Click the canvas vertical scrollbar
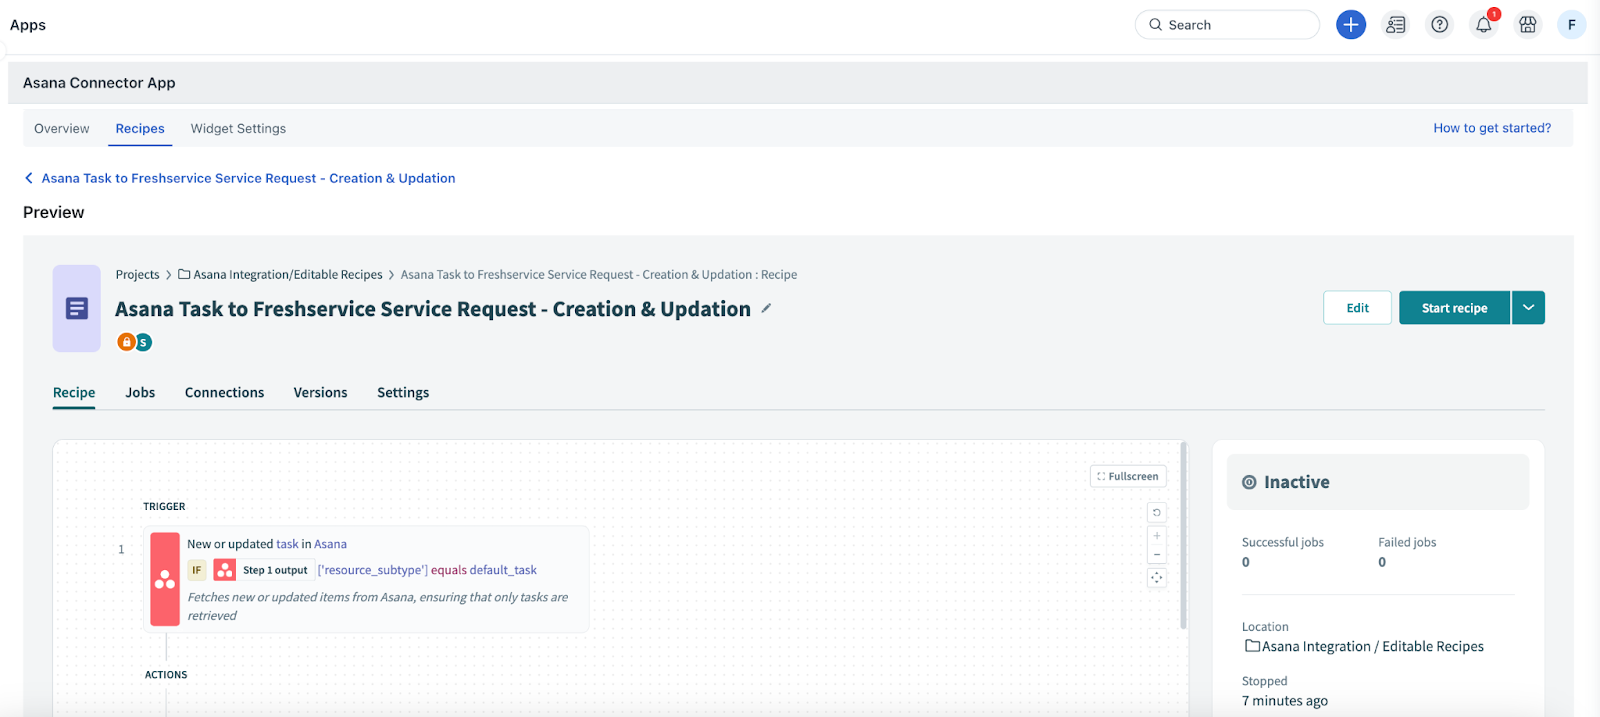The height and width of the screenshot is (717, 1600). pyautogui.click(x=1183, y=535)
